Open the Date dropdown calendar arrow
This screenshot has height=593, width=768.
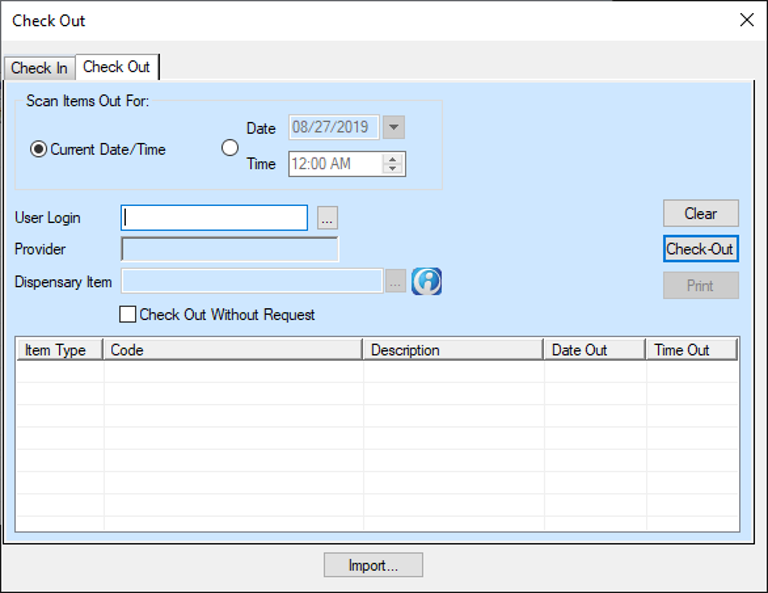[394, 128]
